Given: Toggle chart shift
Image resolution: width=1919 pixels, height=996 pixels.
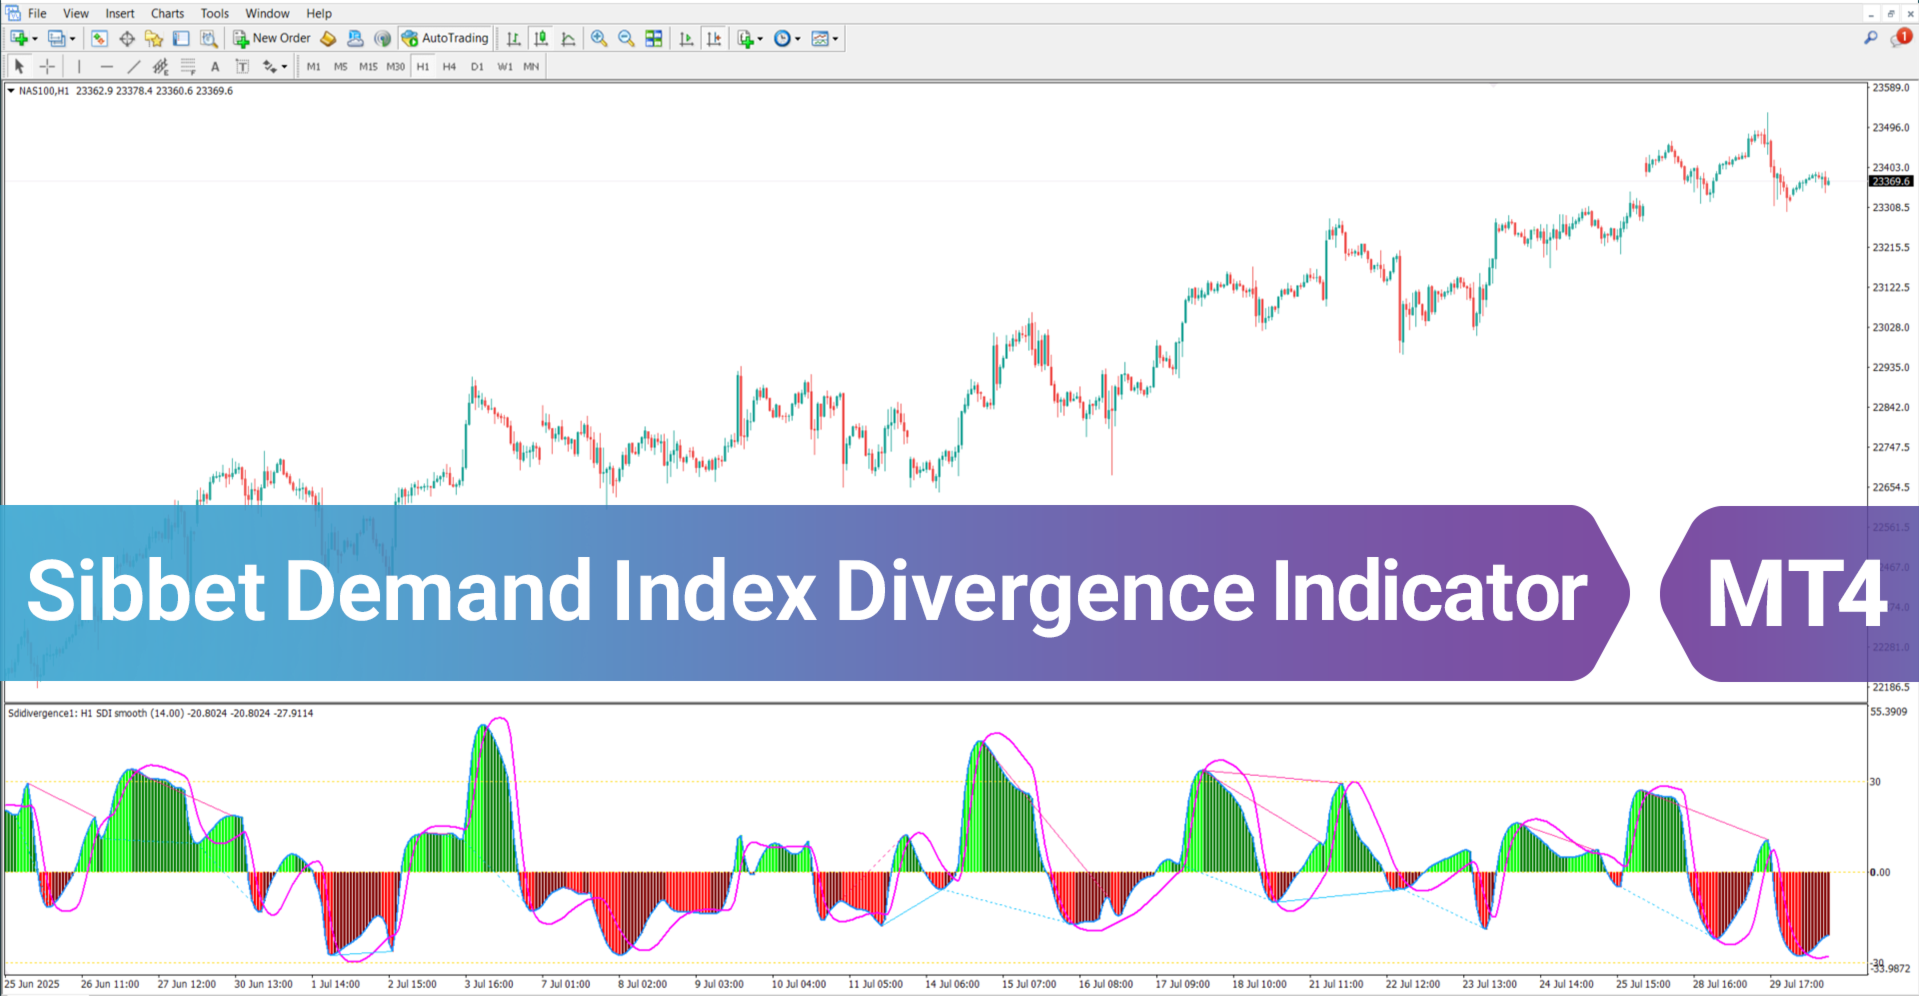Looking at the screenshot, I should pyautogui.click(x=714, y=39).
